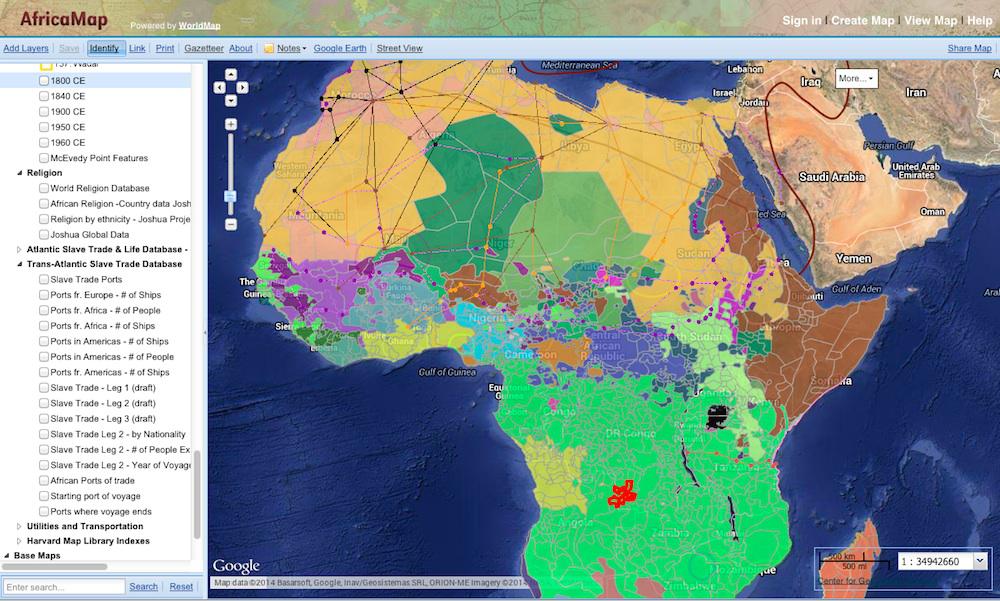Click Print in the toolbar
1000x601 pixels.
tap(165, 48)
